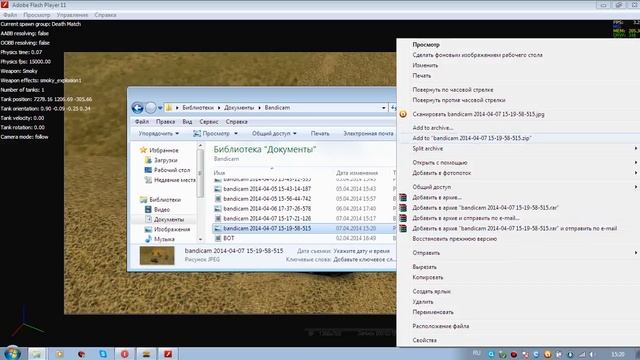Select Add to bandicam zip archive entry
Screen dimensions: 640x360
tap(471, 138)
